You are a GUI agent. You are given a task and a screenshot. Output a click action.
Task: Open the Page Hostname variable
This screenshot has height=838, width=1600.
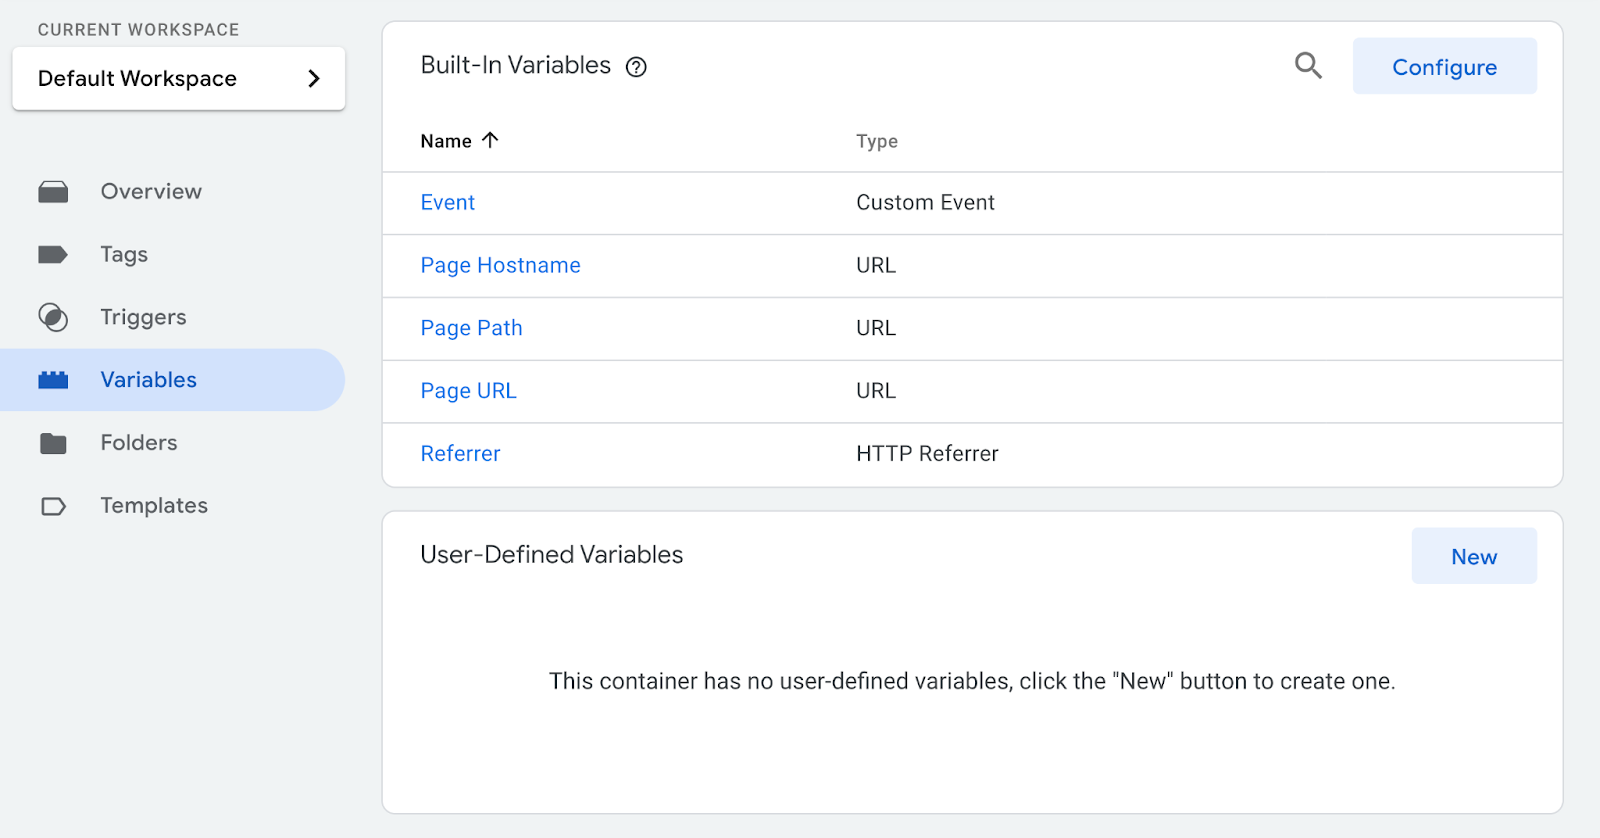coord(500,265)
